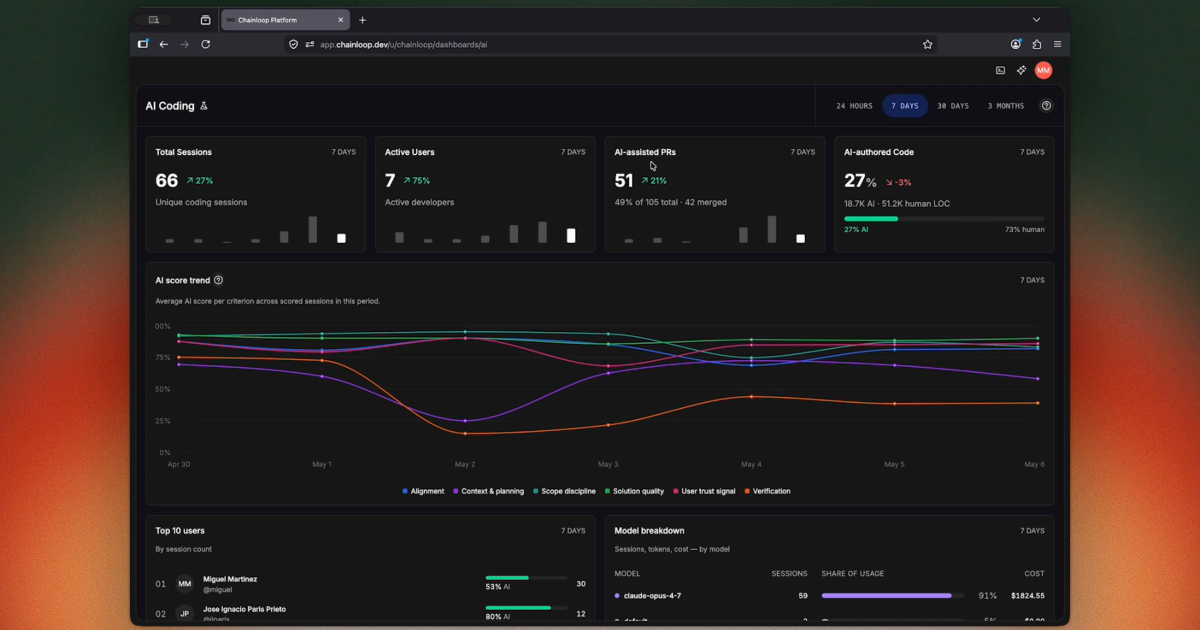Viewport: 1200px width, 630px height.
Task: Toggle the Context & planning legend item
Action: 489,491
